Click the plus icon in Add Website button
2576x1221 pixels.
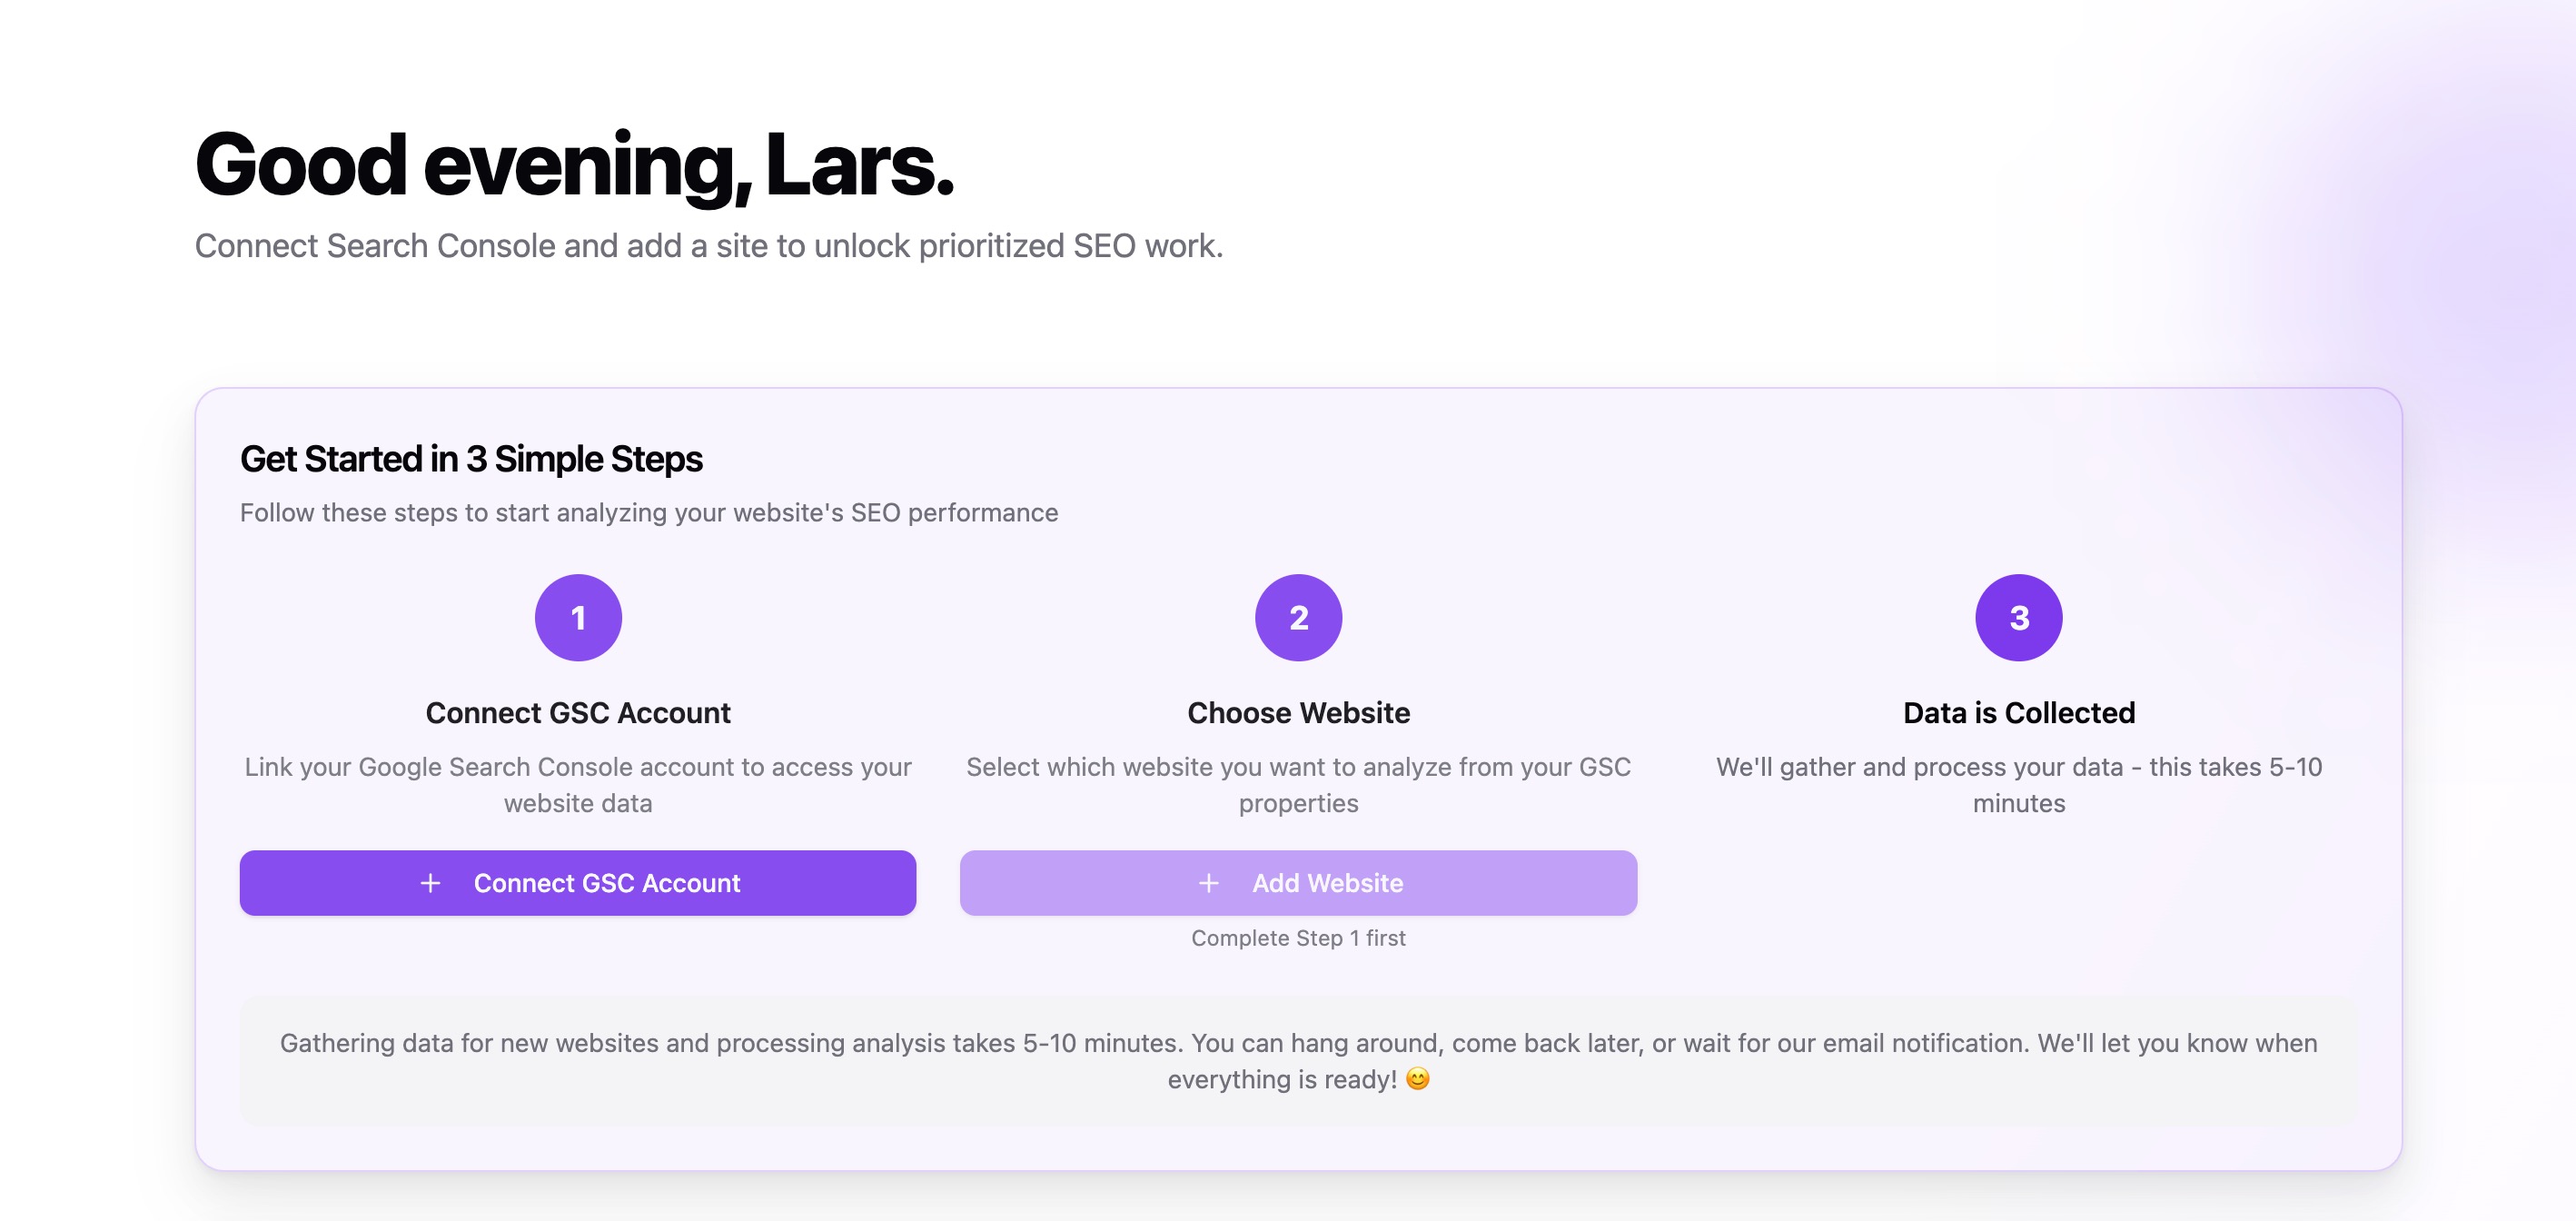1211,883
